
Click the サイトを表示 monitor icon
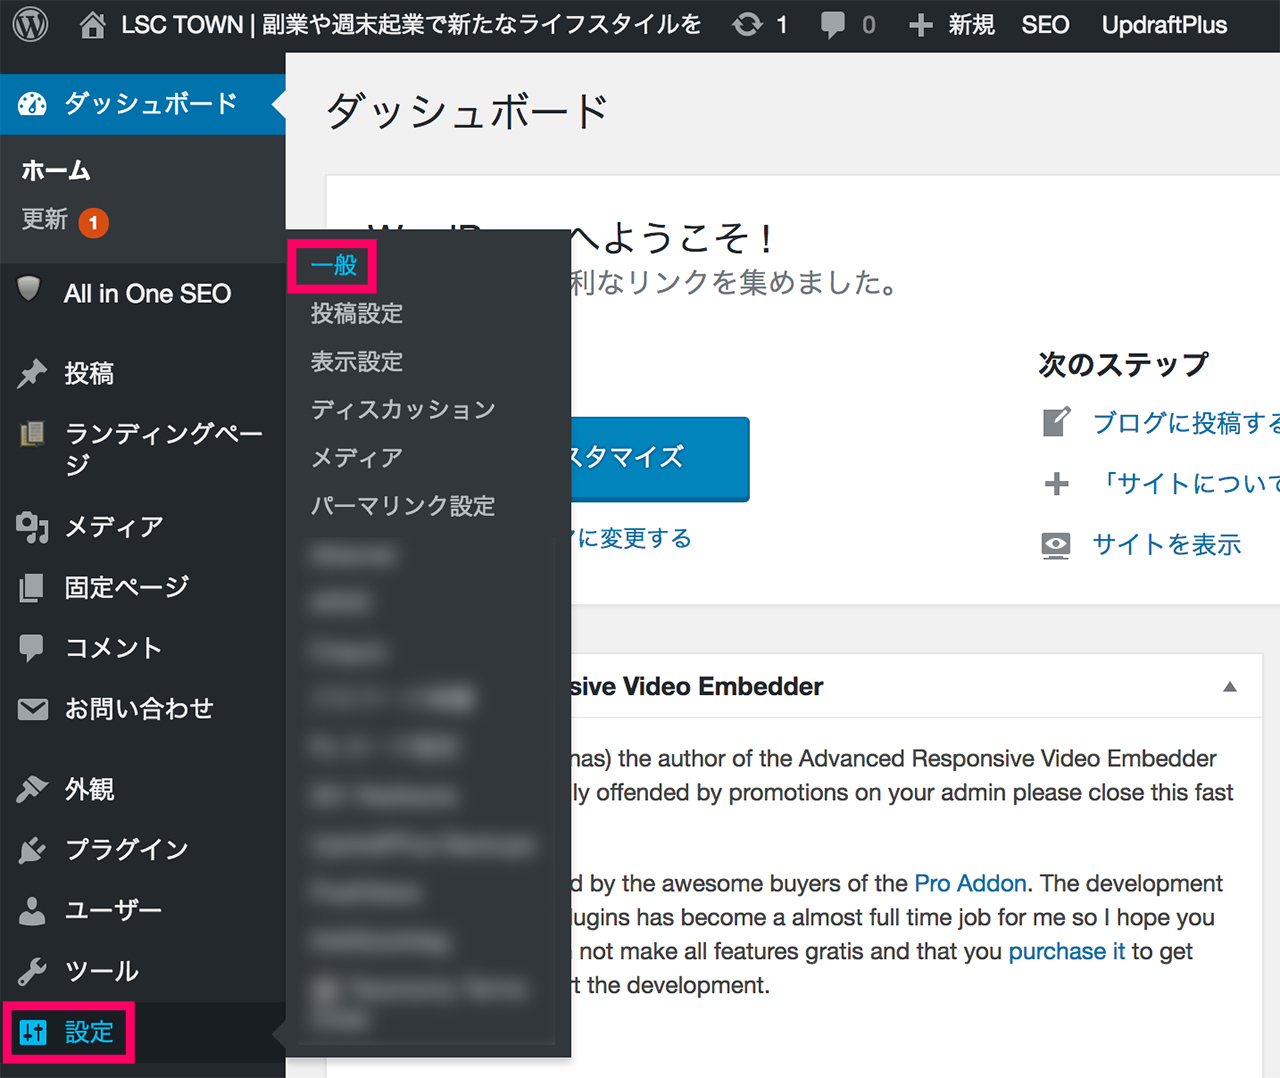(1056, 545)
